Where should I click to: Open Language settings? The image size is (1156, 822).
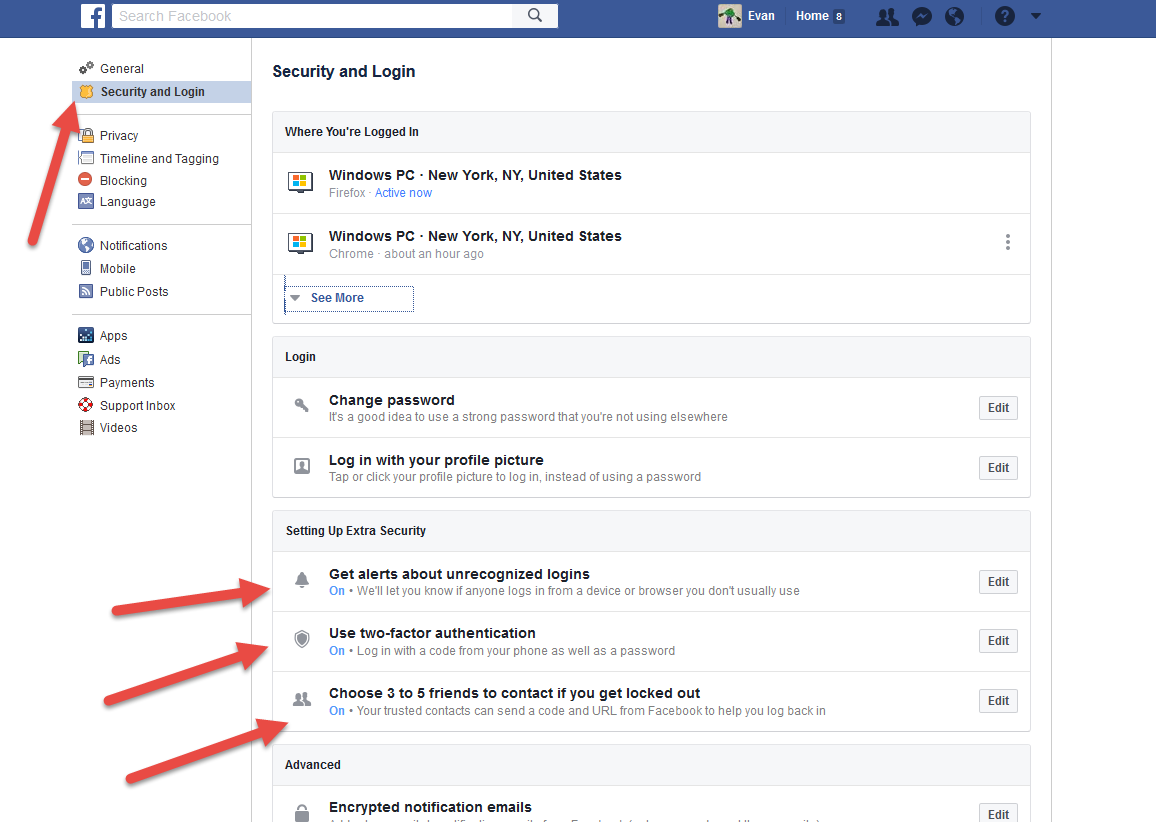click(x=128, y=202)
